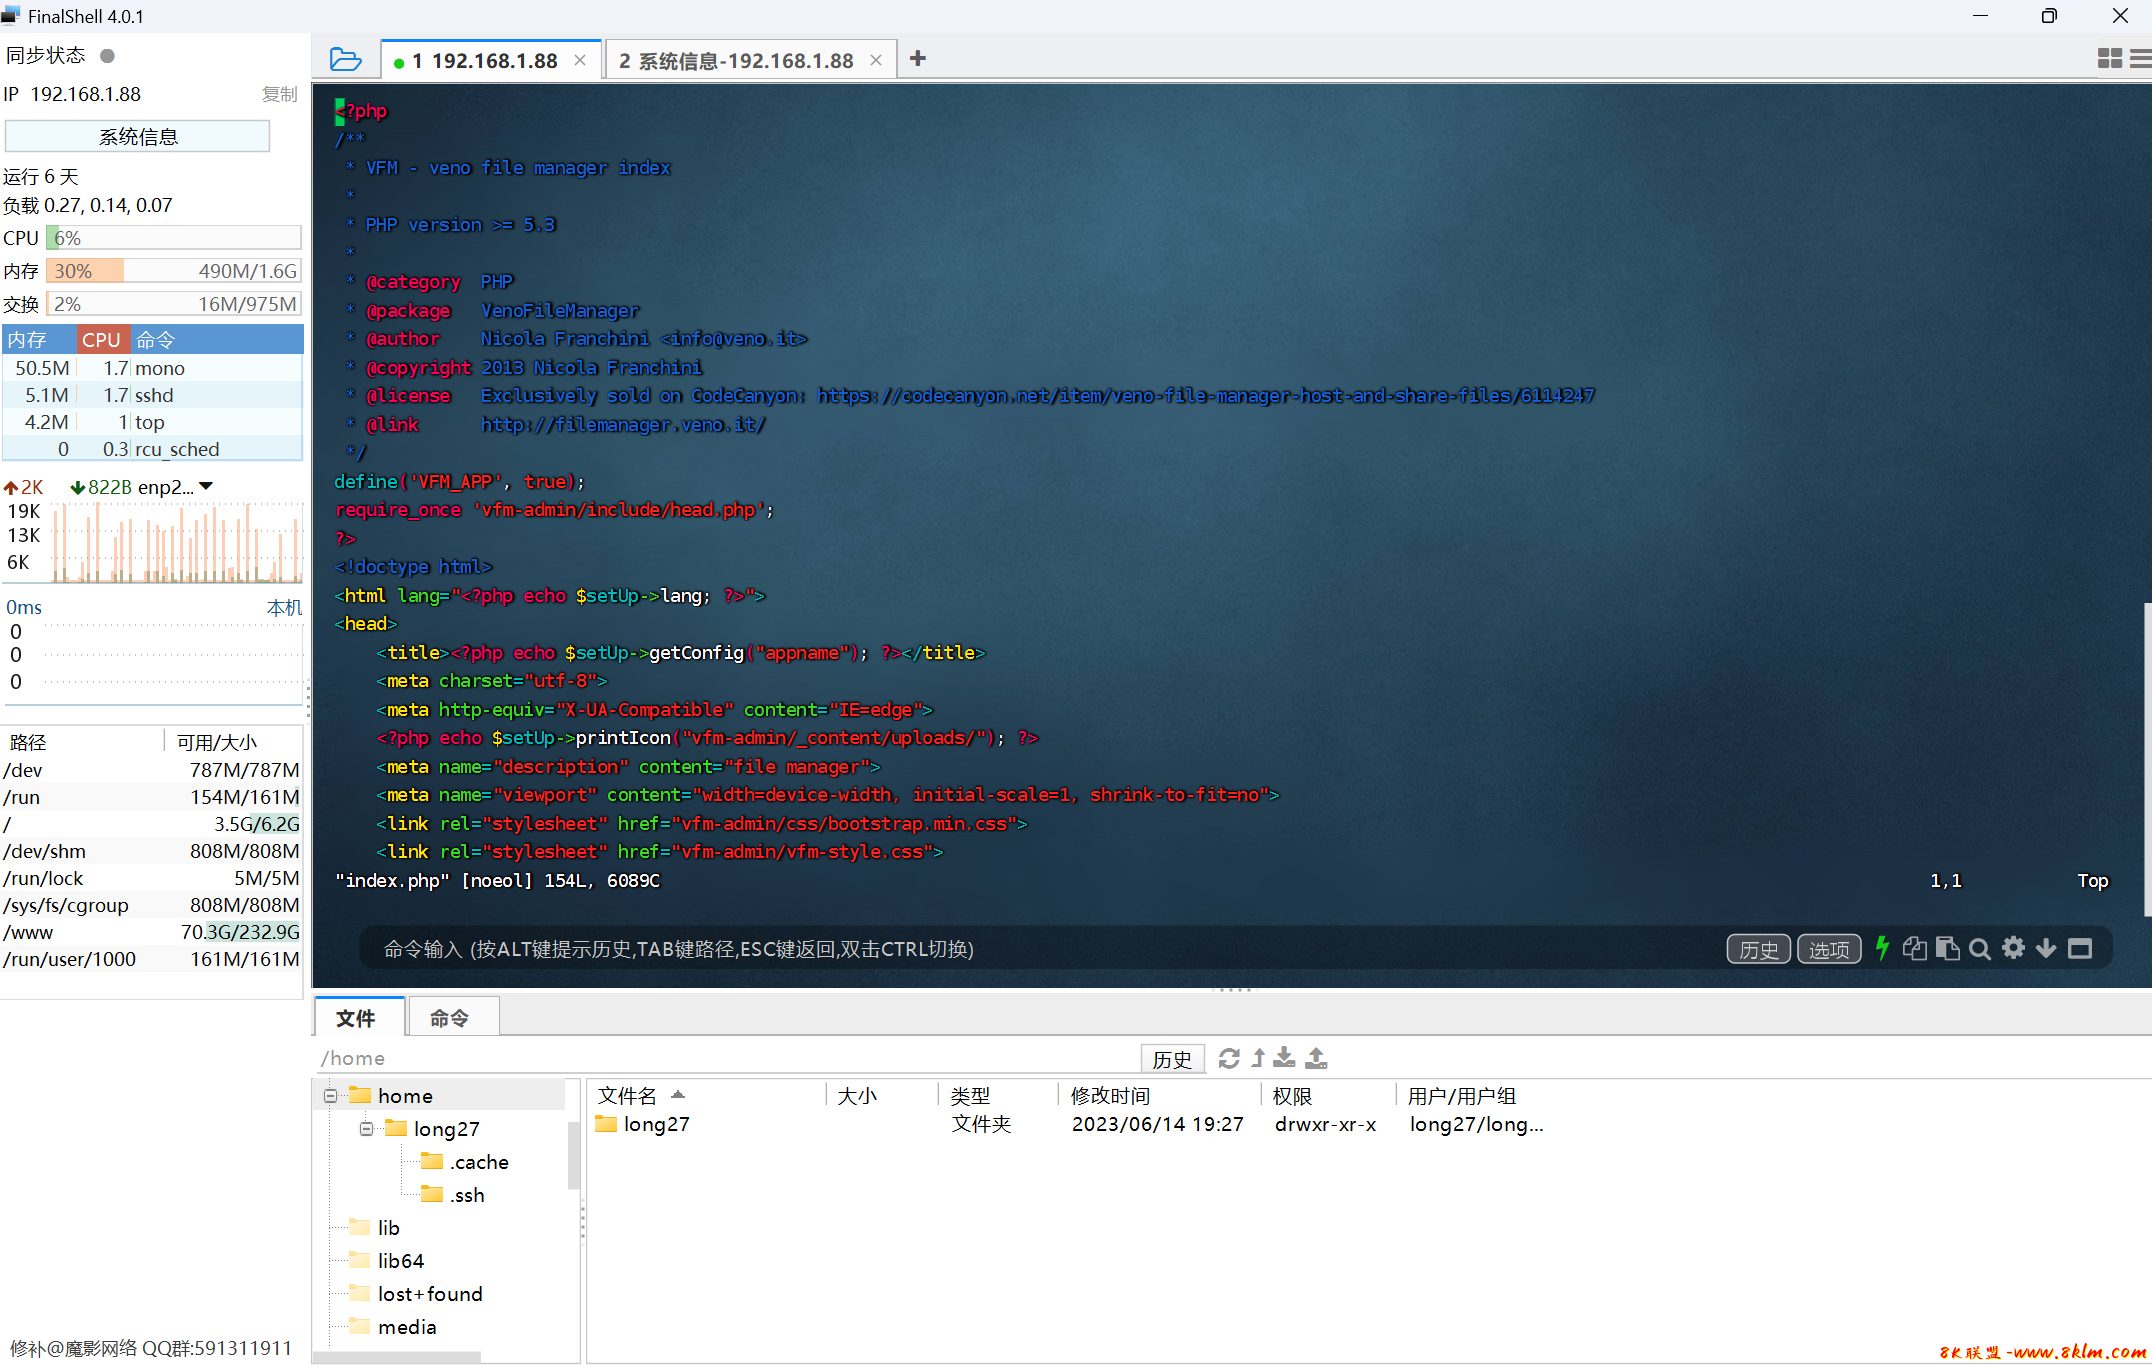Click the upload file icon
This screenshot has width=2152, height=1365.
tap(1316, 1058)
